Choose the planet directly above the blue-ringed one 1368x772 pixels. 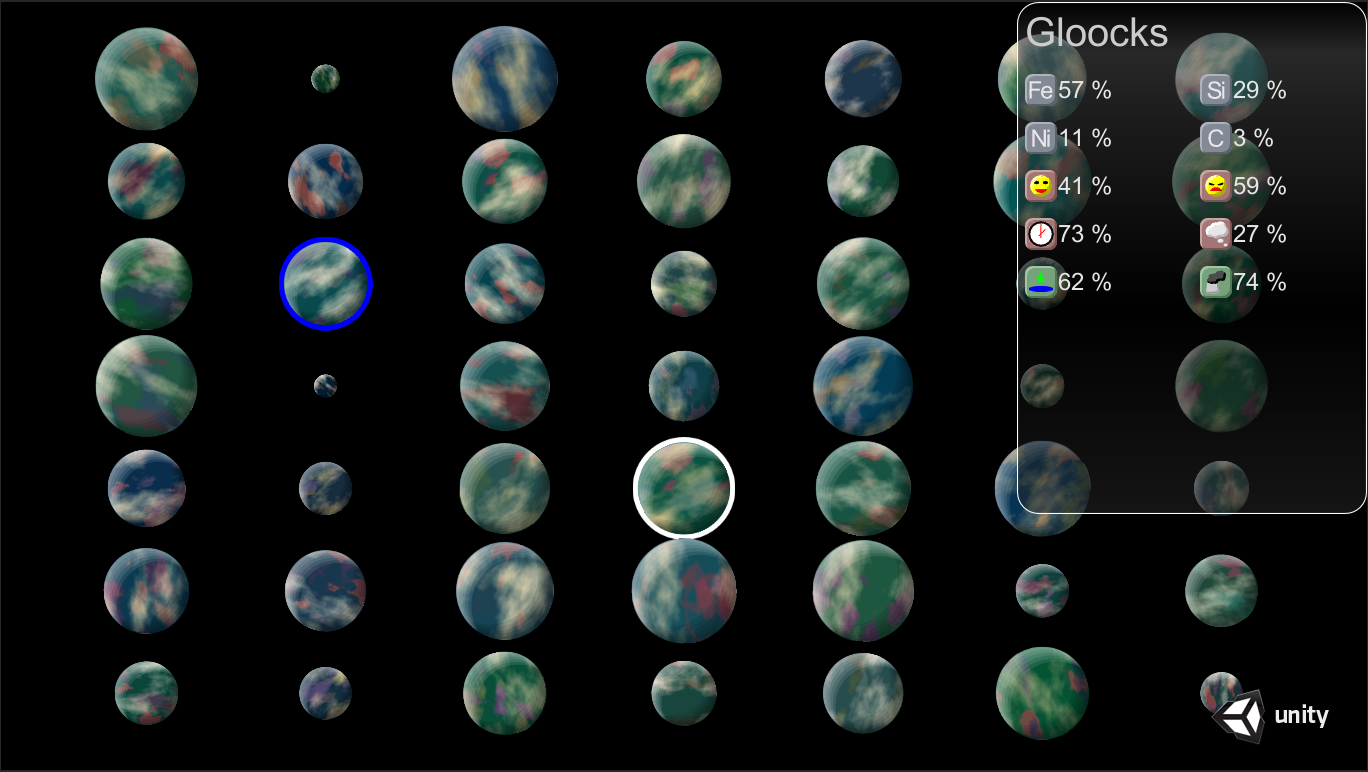click(x=325, y=182)
